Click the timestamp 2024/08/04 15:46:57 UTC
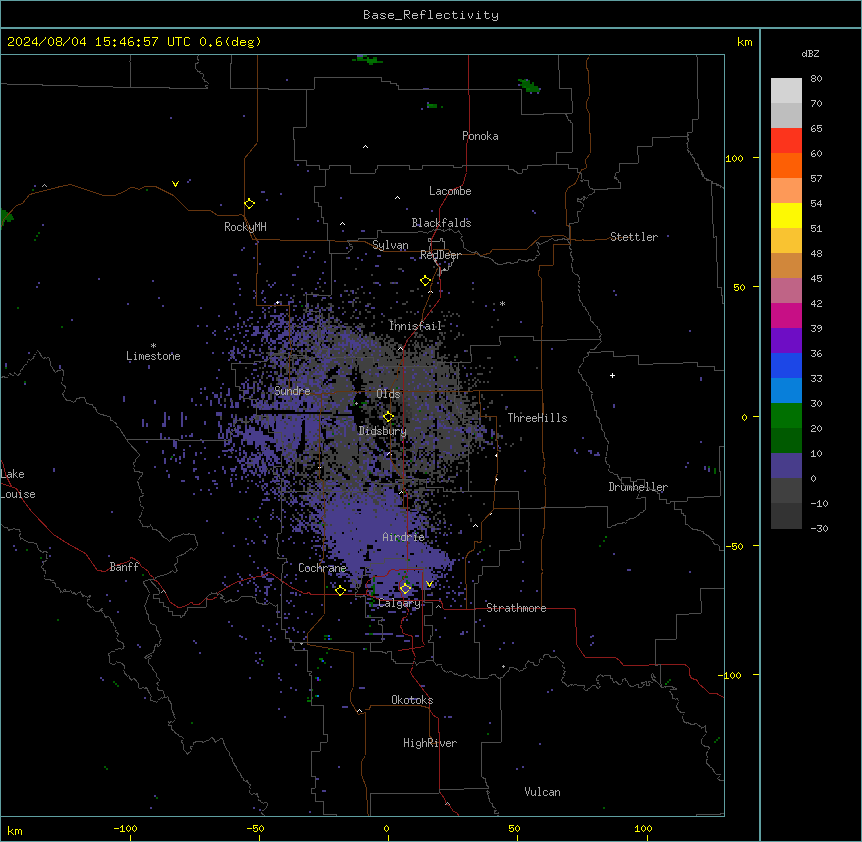The height and width of the screenshot is (842, 862). click(x=99, y=42)
